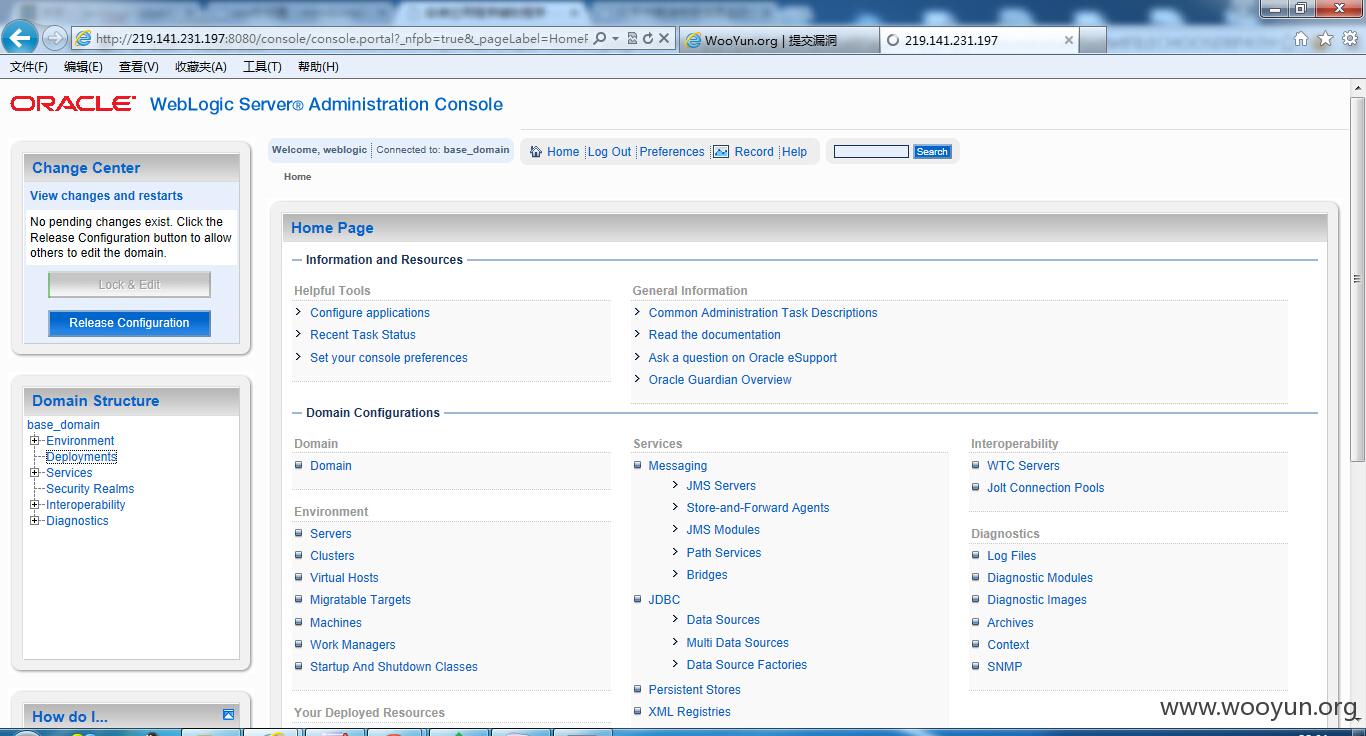Screen dimensions: 1366x736
Task: Open Oracle Guardian Overview link
Action: point(720,380)
